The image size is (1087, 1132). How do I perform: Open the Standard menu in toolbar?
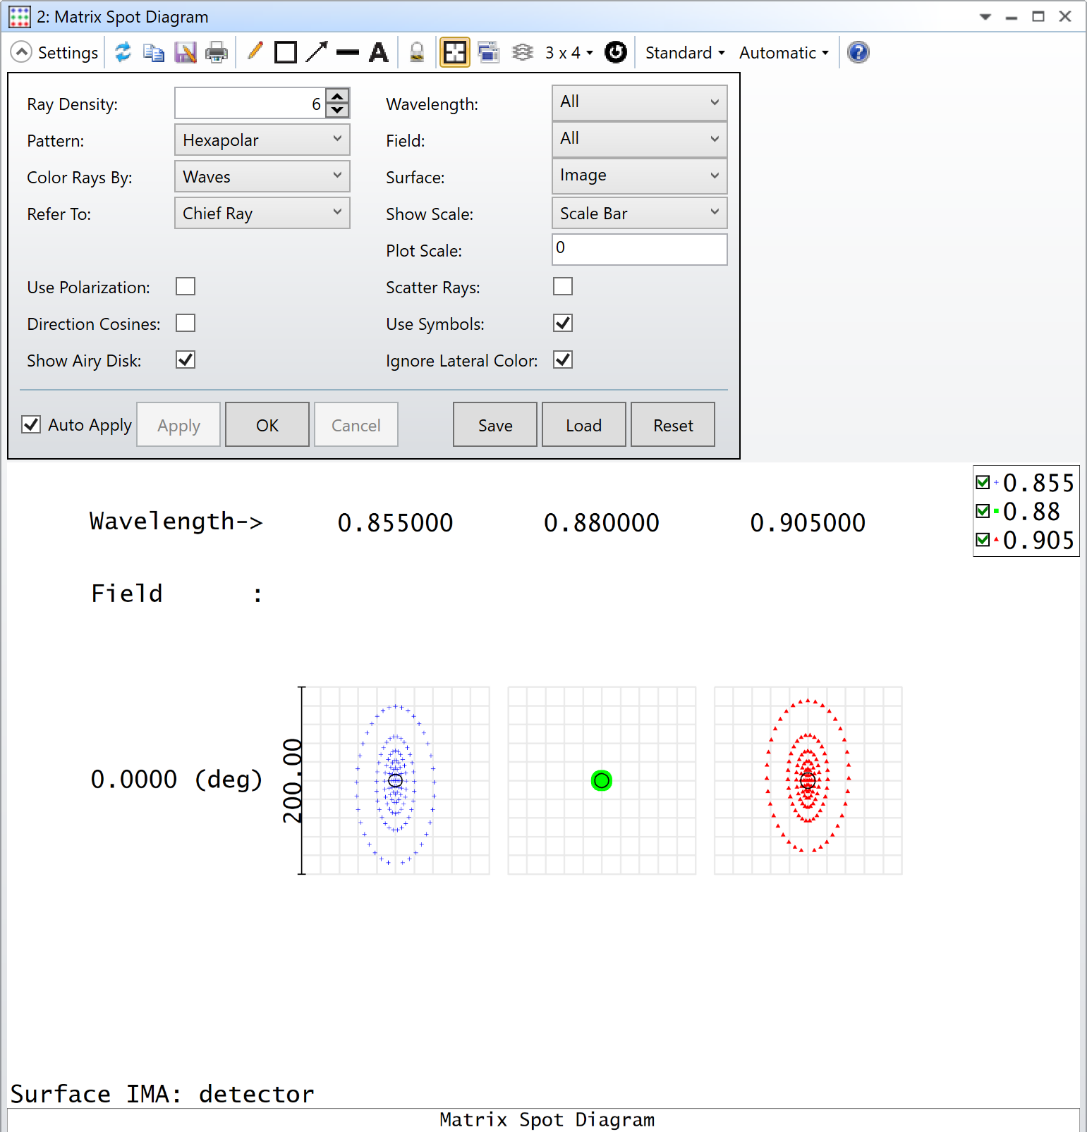(684, 53)
